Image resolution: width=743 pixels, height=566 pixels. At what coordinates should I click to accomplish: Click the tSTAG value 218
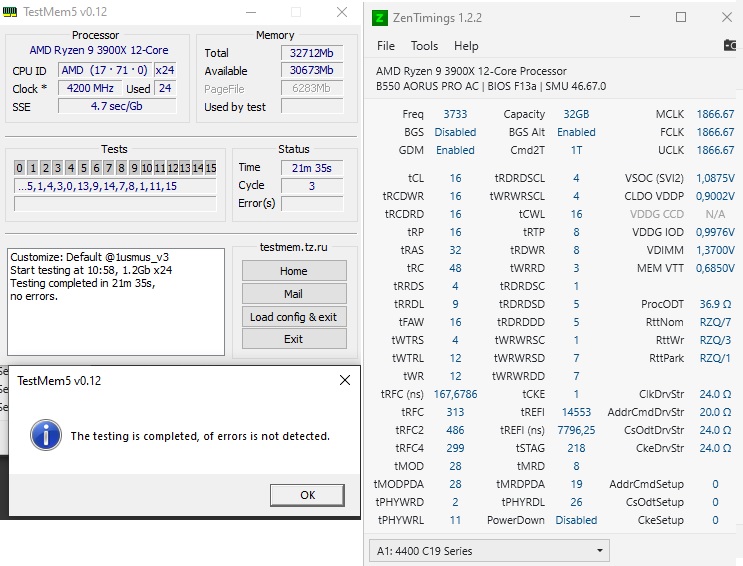click(x=576, y=448)
